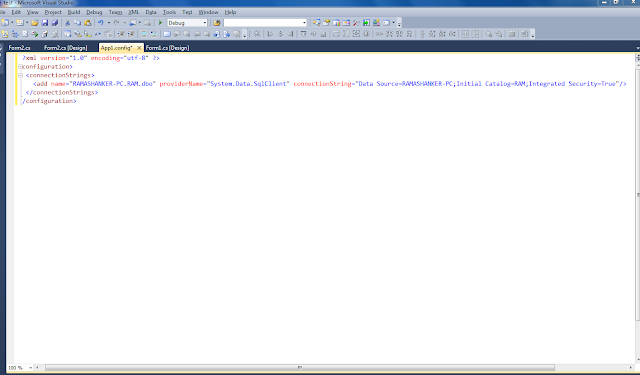Click the Paste clipboard icon
Screen dimensions: 640x375
(88, 23)
